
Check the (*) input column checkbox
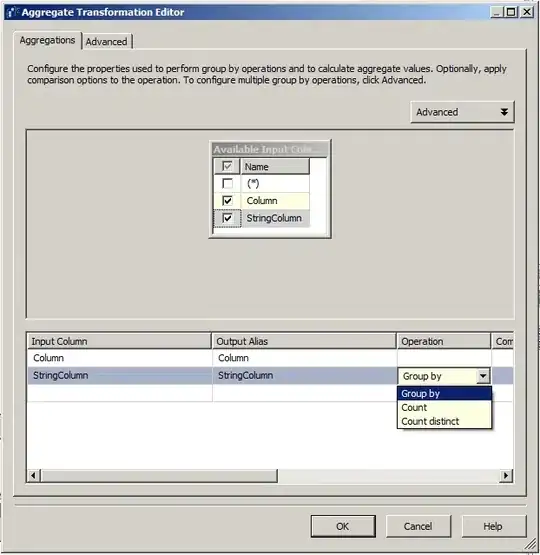point(227,183)
